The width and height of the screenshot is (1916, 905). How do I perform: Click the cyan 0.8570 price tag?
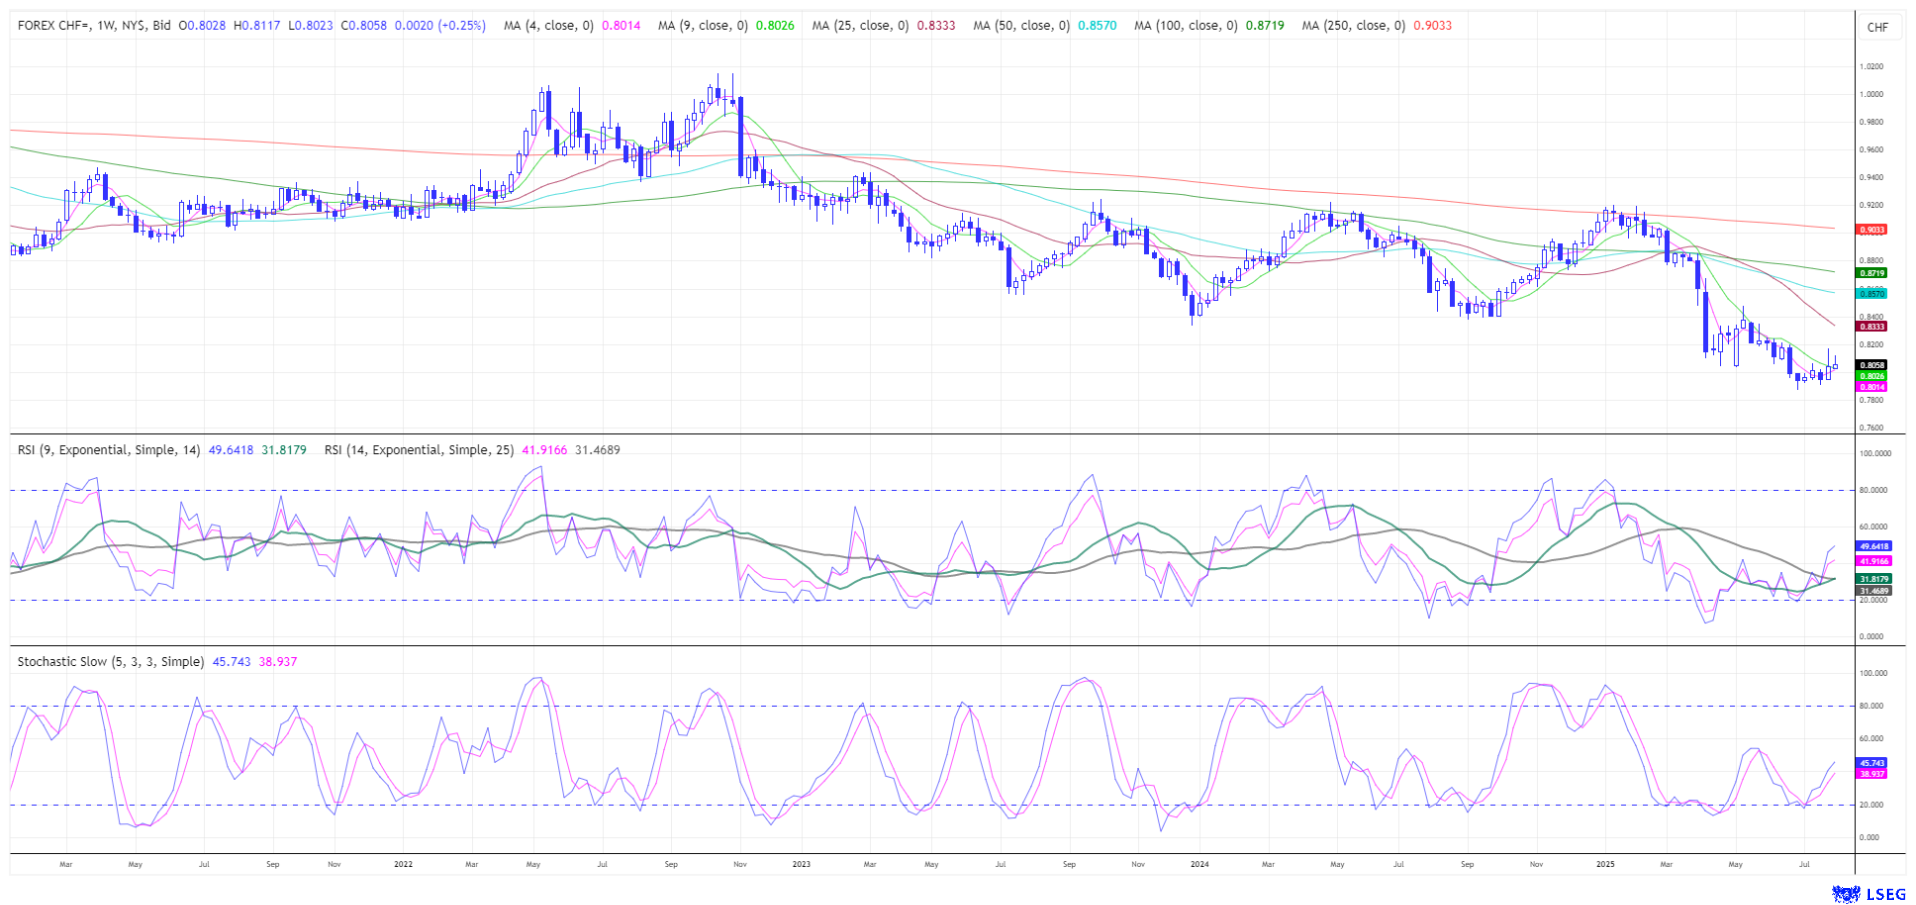(x=1871, y=294)
